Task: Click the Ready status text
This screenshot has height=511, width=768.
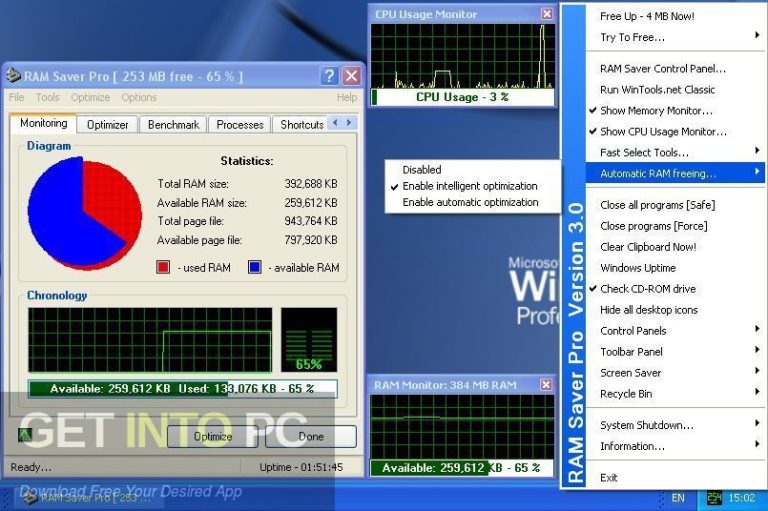Action: (30, 467)
